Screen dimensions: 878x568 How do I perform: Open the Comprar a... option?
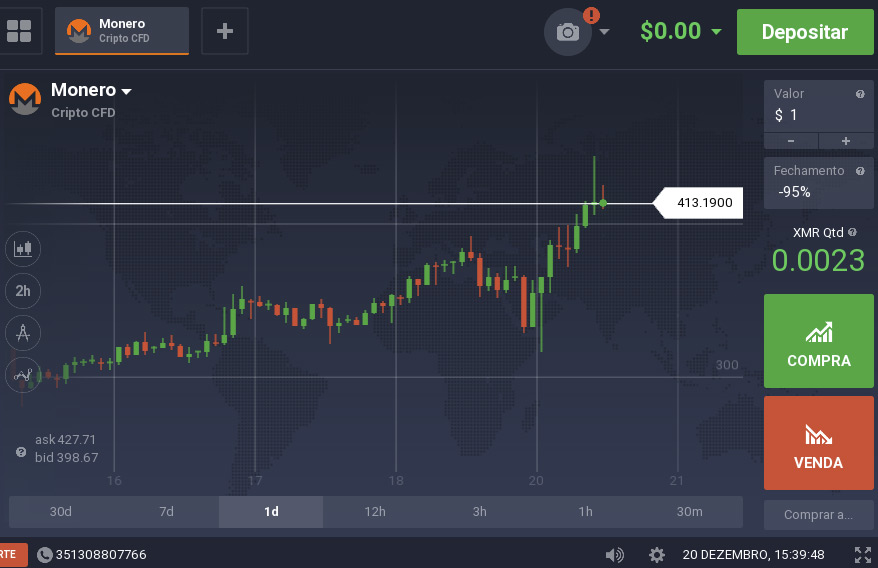pos(819,515)
